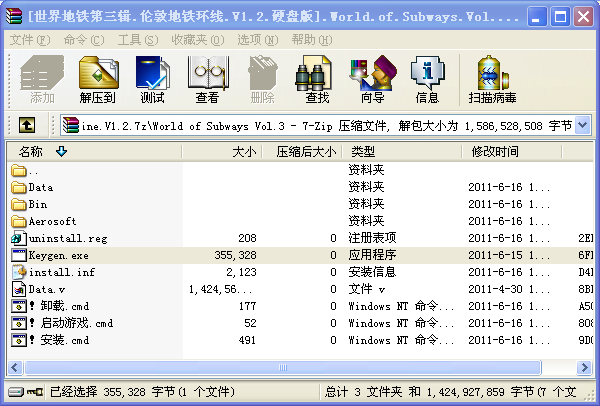
Task: Click the Keygen.exe application icon
Action: click(18, 255)
